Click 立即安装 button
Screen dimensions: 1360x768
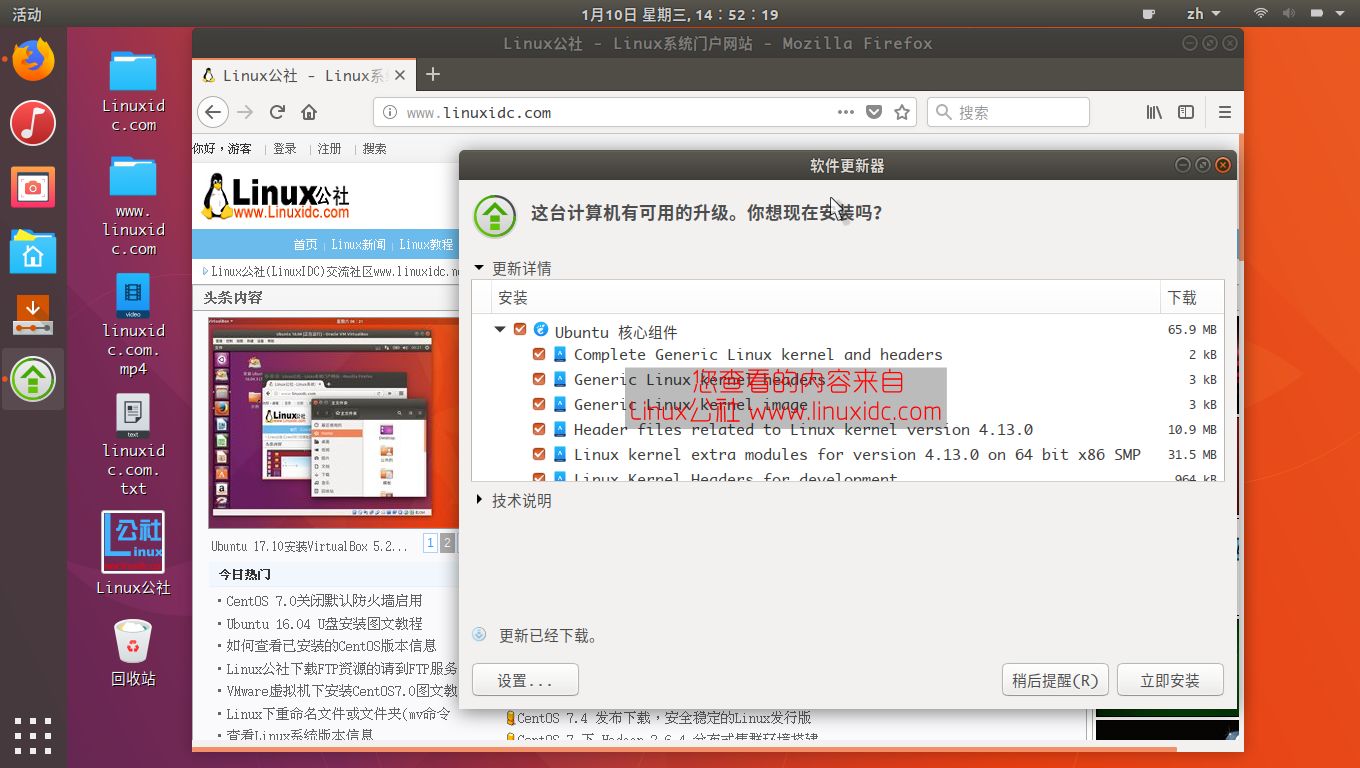coord(1170,680)
